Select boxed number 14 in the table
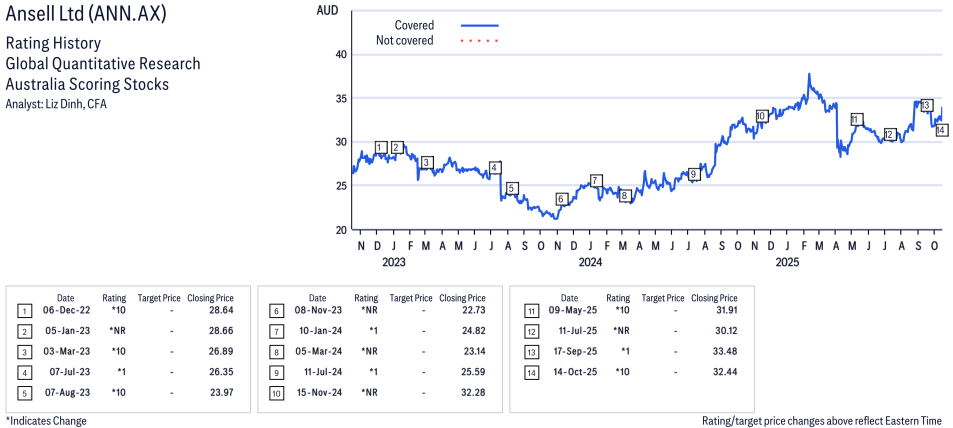Viewport: 953px width, 428px height. [531, 371]
